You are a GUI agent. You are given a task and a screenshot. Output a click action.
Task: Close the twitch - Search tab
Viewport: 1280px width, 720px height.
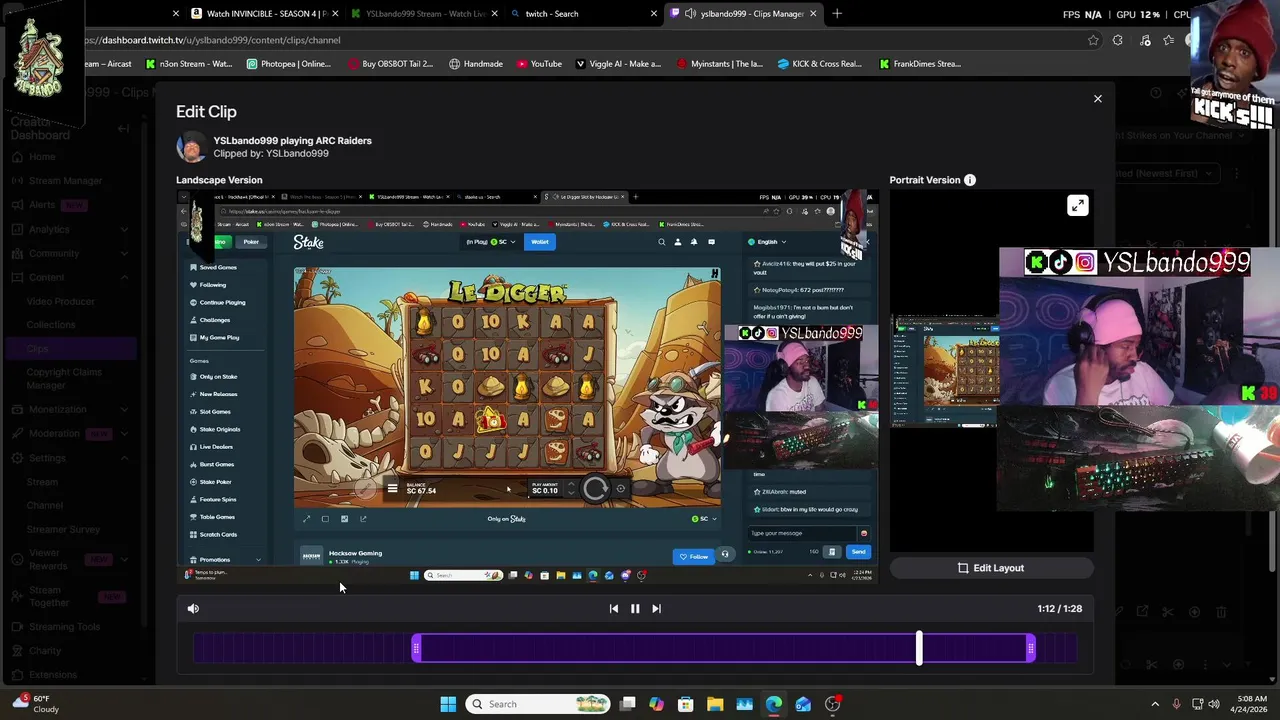pos(653,14)
